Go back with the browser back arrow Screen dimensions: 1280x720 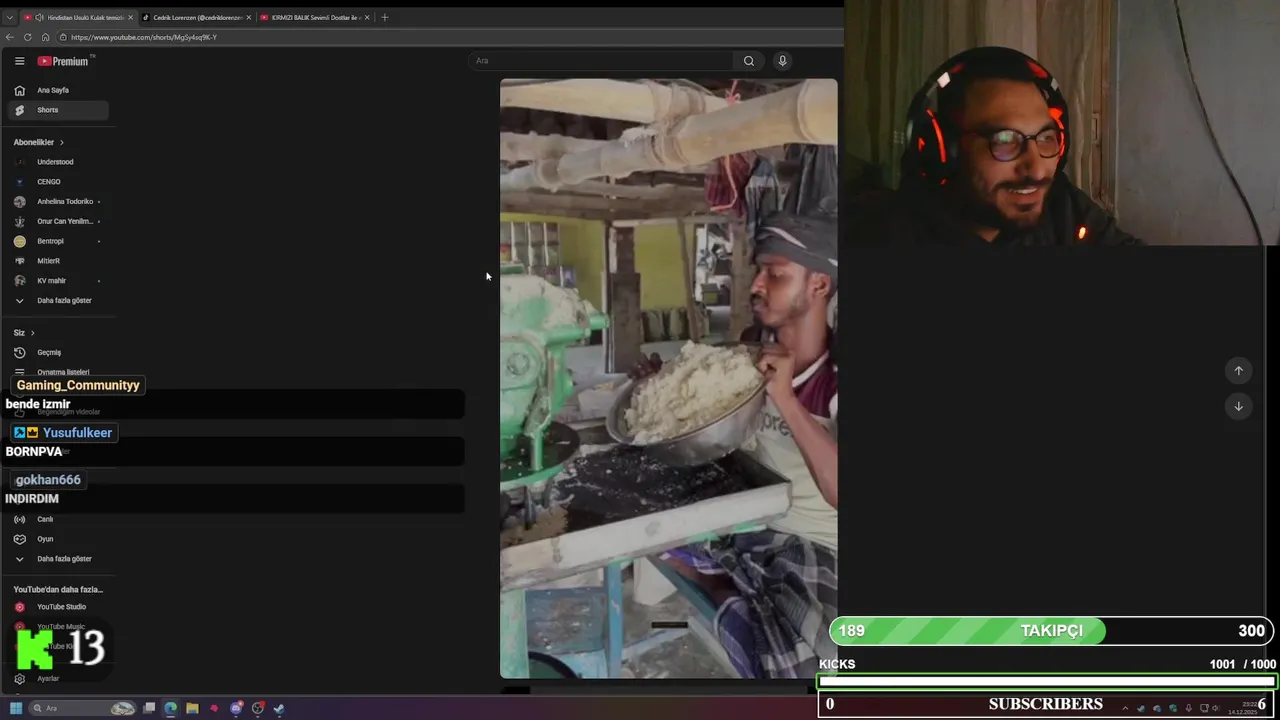tap(10, 37)
